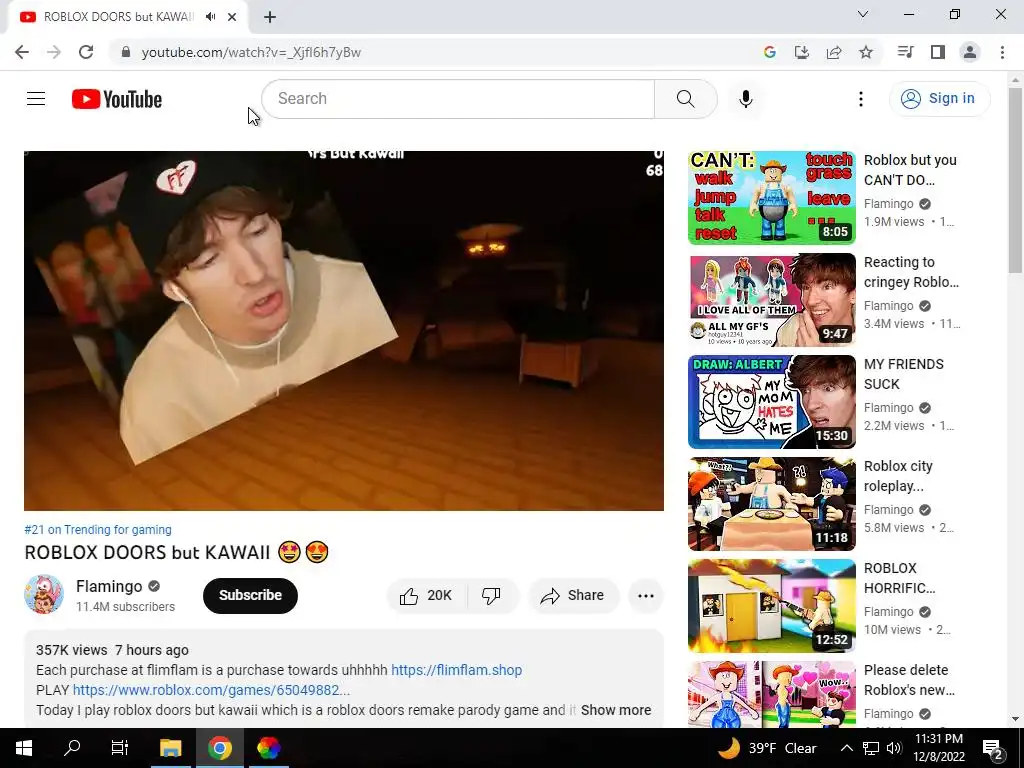Subscribe to Flamingo channel
The width and height of the screenshot is (1024, 768).
pos(250,596)
